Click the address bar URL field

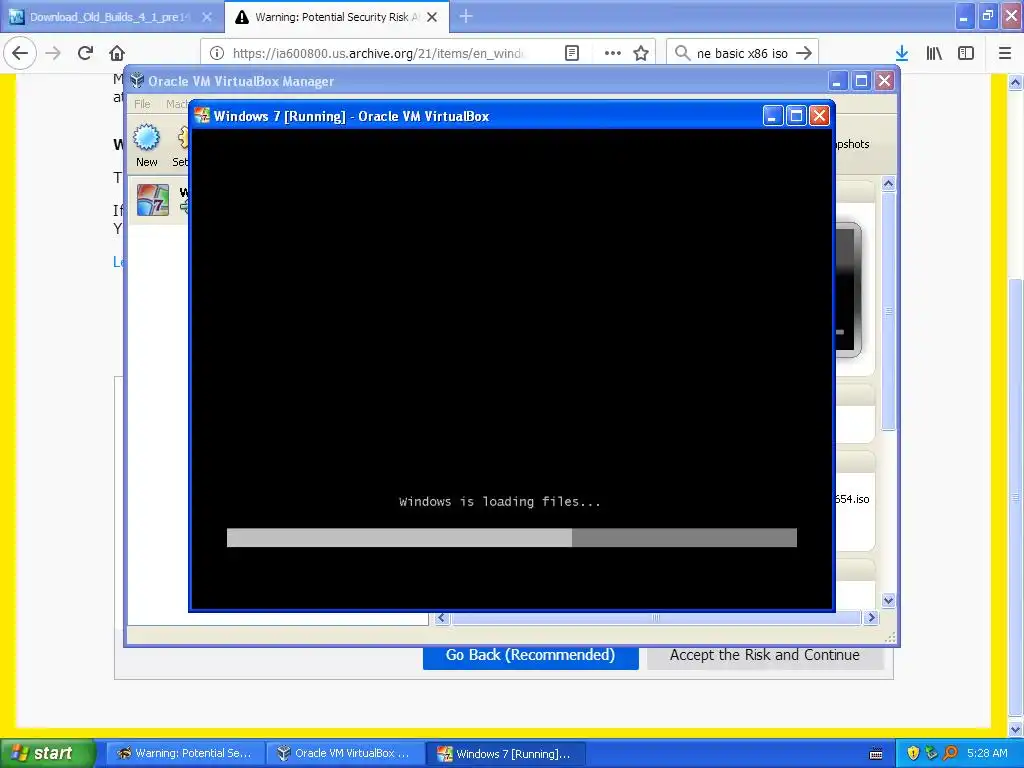(379, 53)
